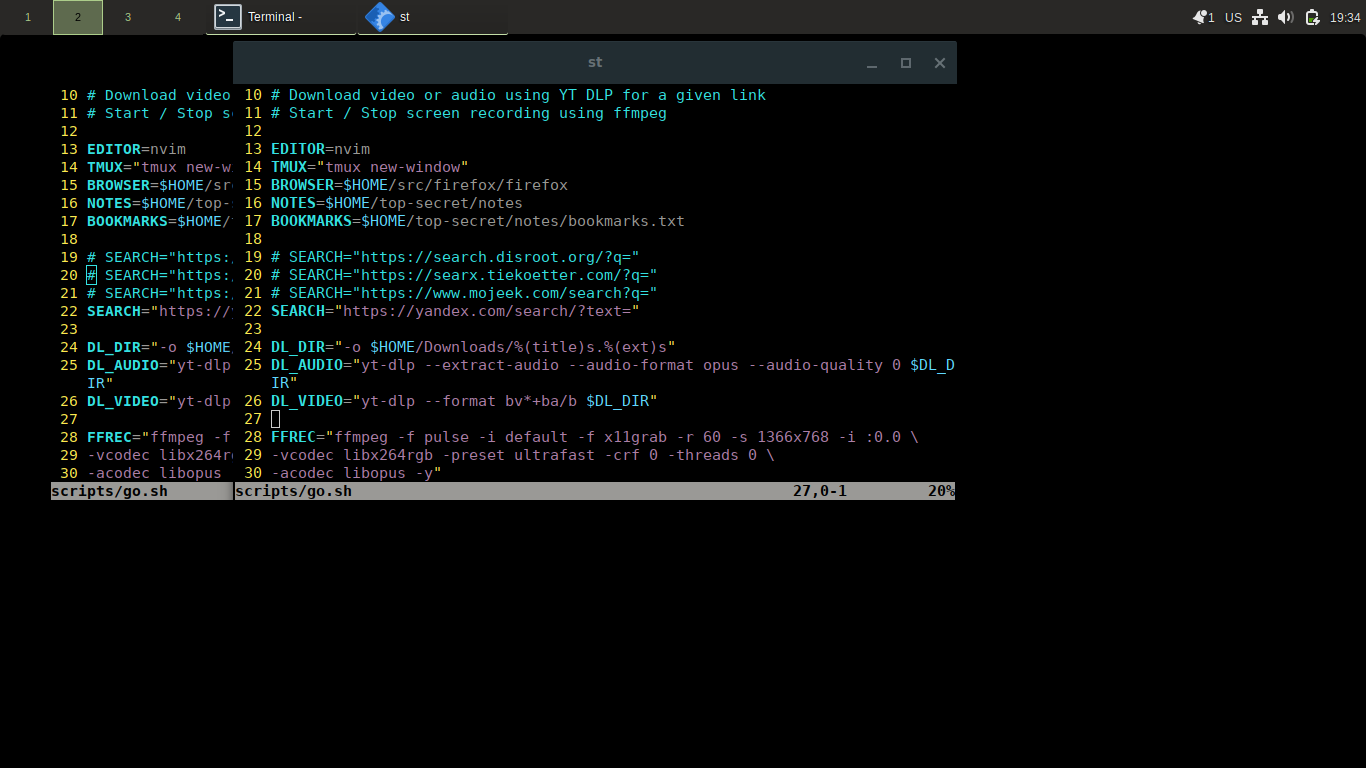
Task: Click the US keyboard layout indicator
Action: tap(1233, 17)
